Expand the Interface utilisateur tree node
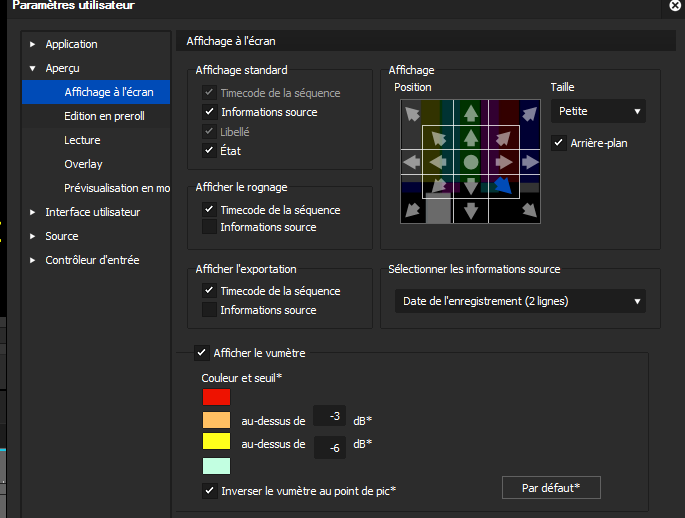685x518 pixels. coord(33,212)
